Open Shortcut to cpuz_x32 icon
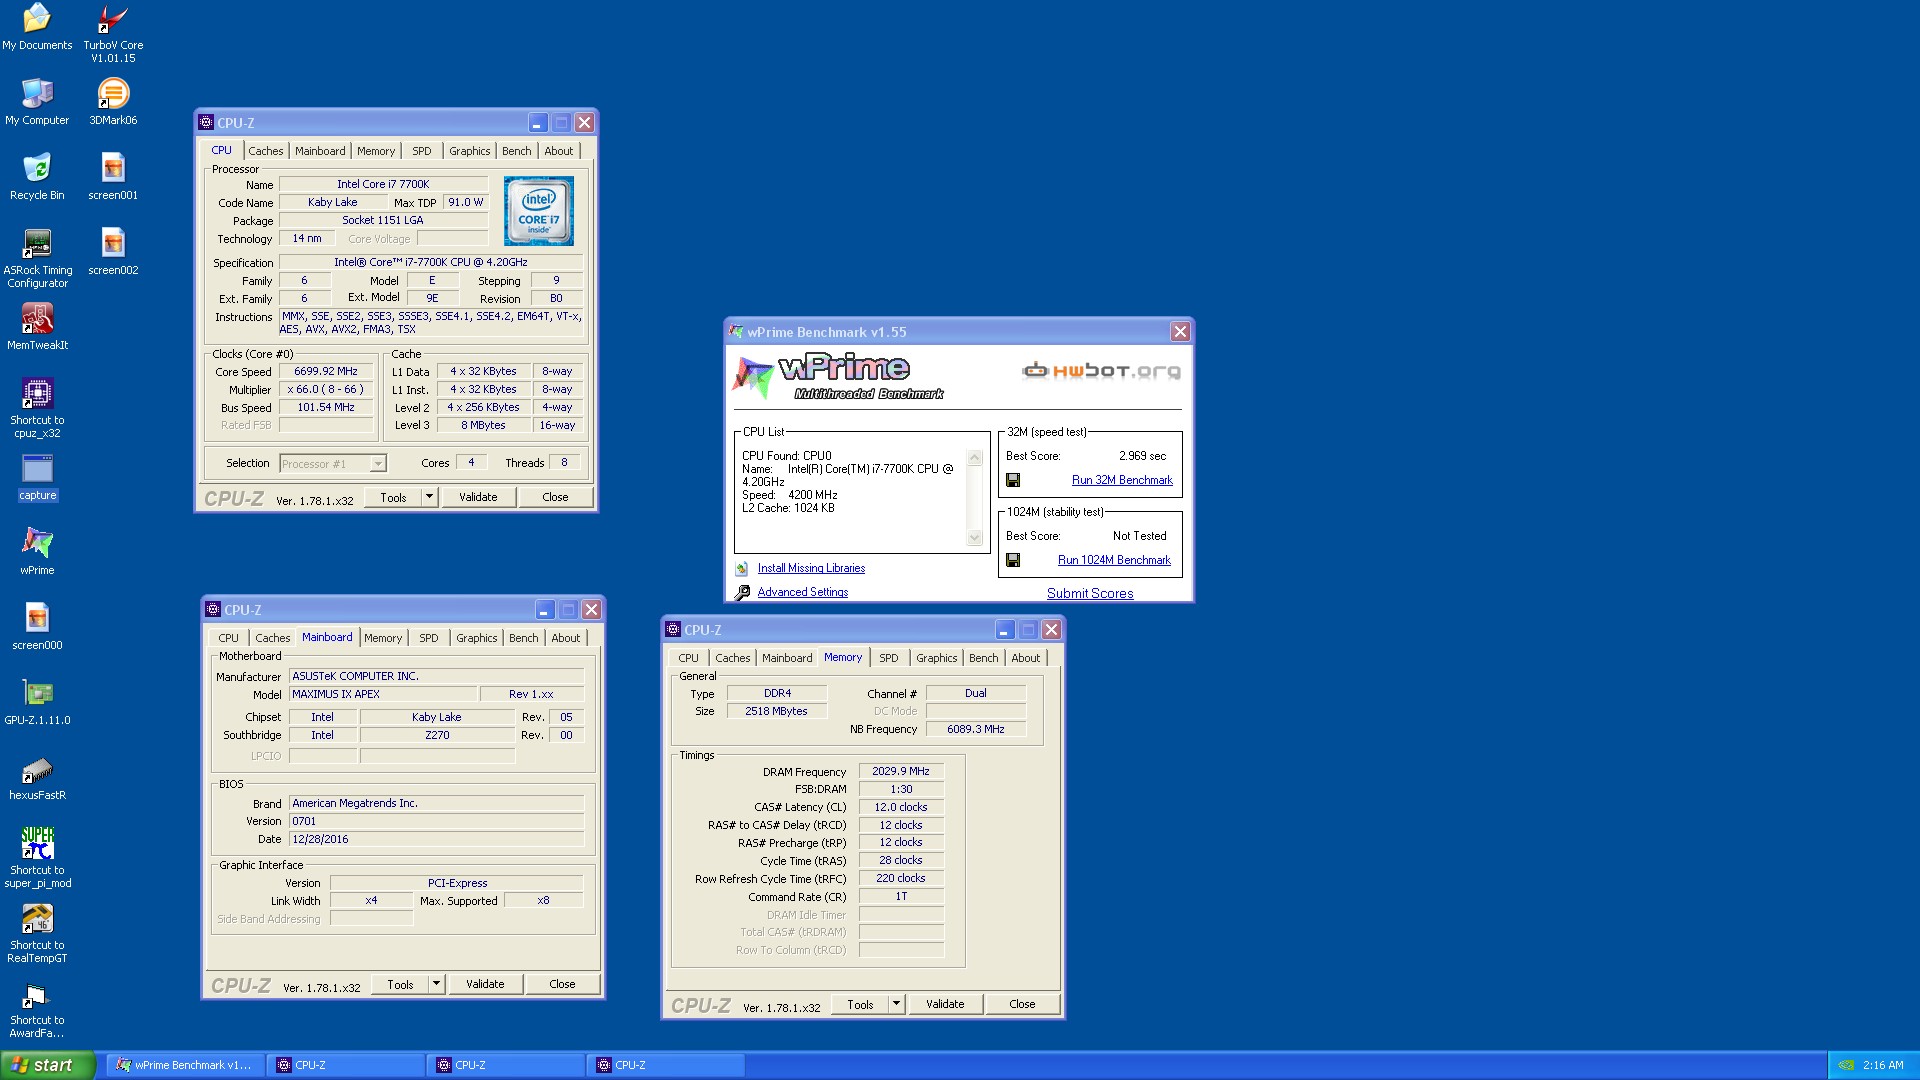The image size is (1920, 1080). [x=37, y=408]
